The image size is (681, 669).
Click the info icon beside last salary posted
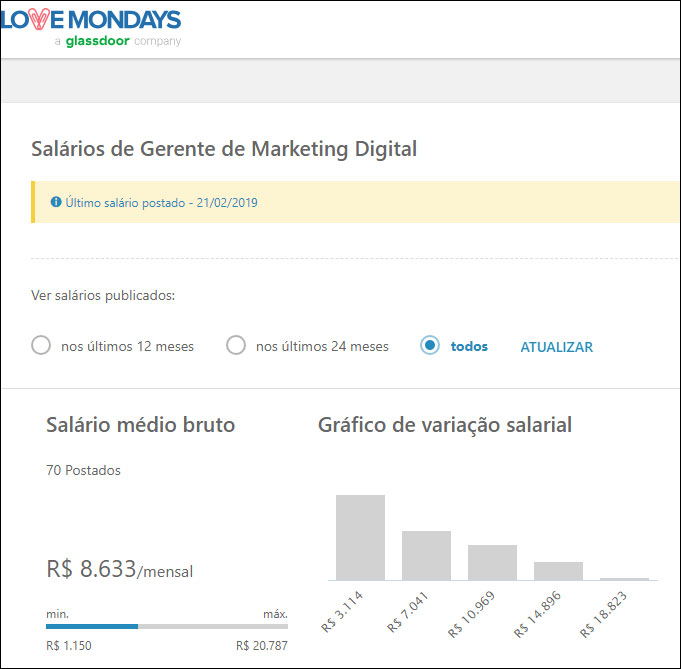[56, 202]
